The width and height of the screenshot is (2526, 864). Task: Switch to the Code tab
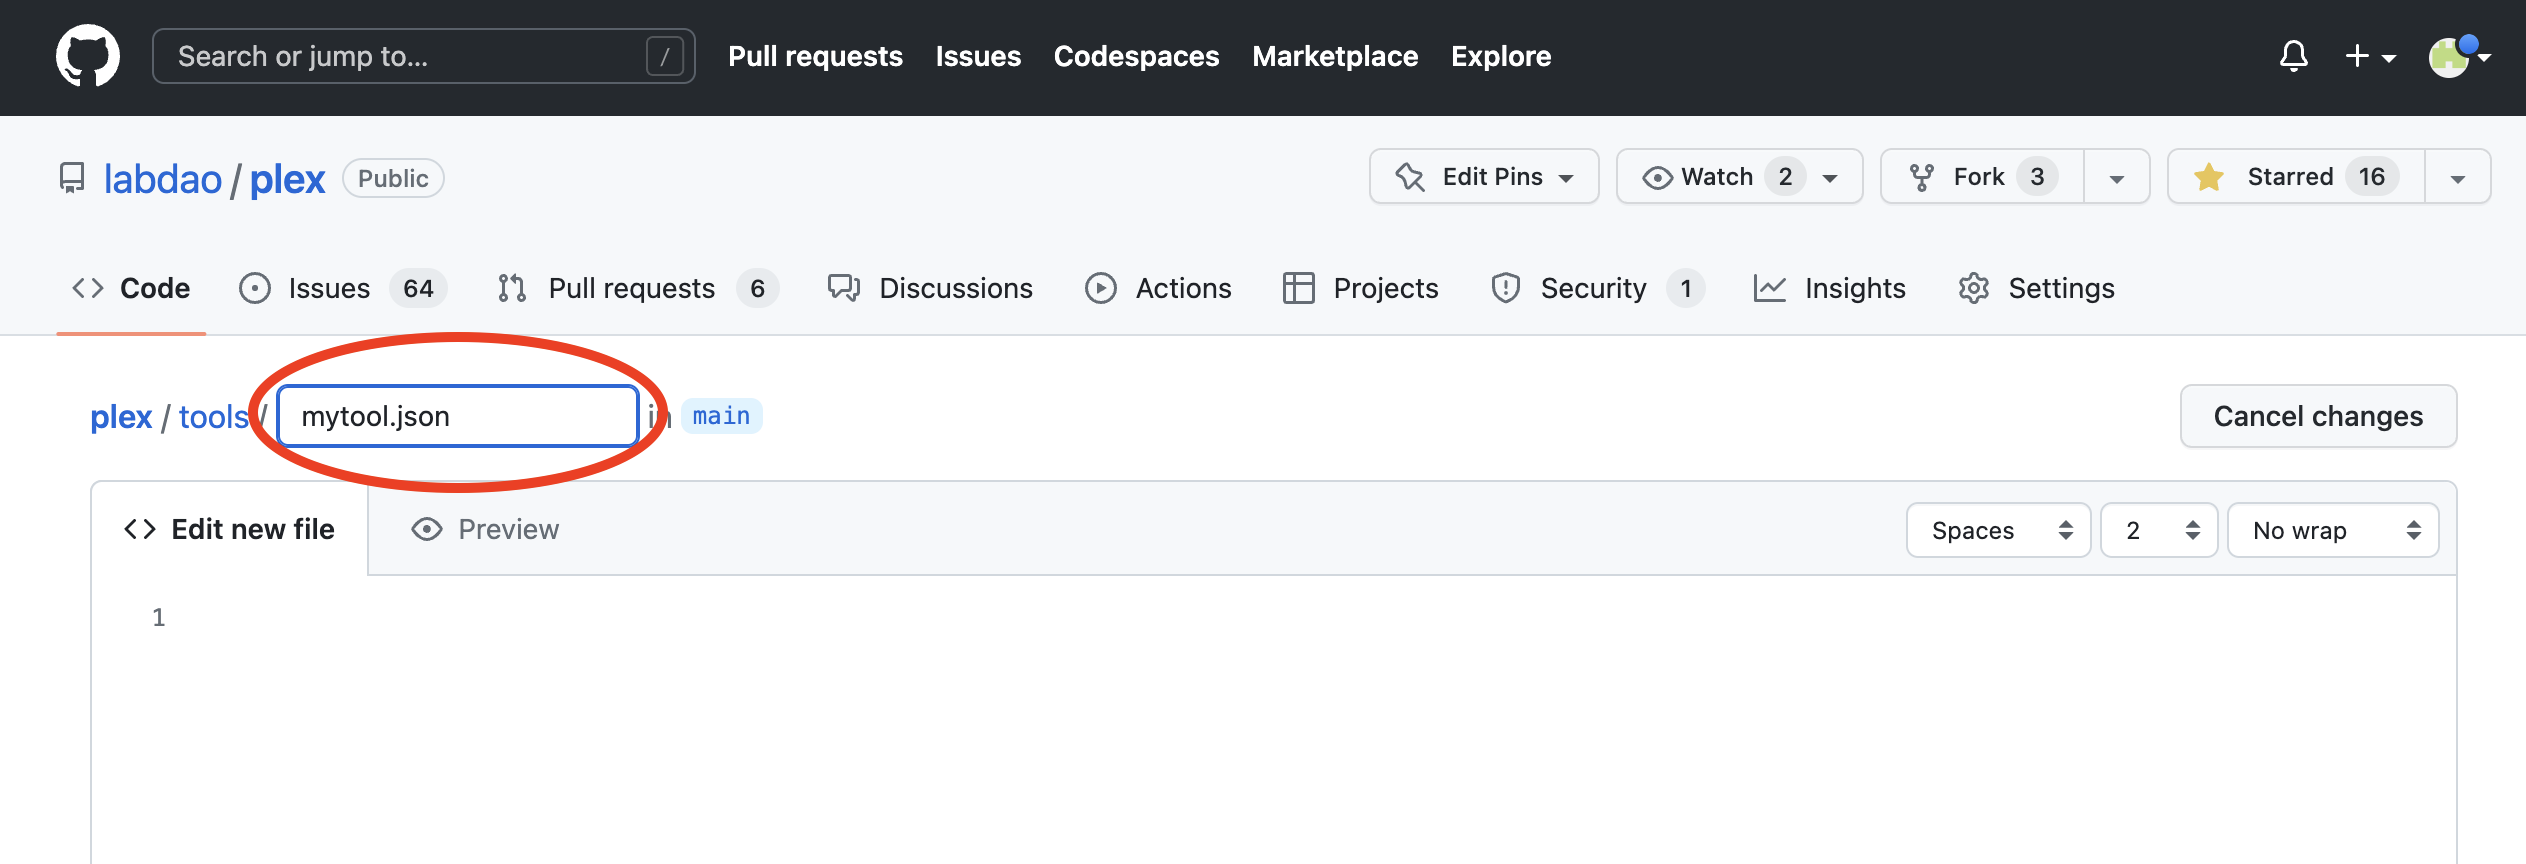[131, 288]
